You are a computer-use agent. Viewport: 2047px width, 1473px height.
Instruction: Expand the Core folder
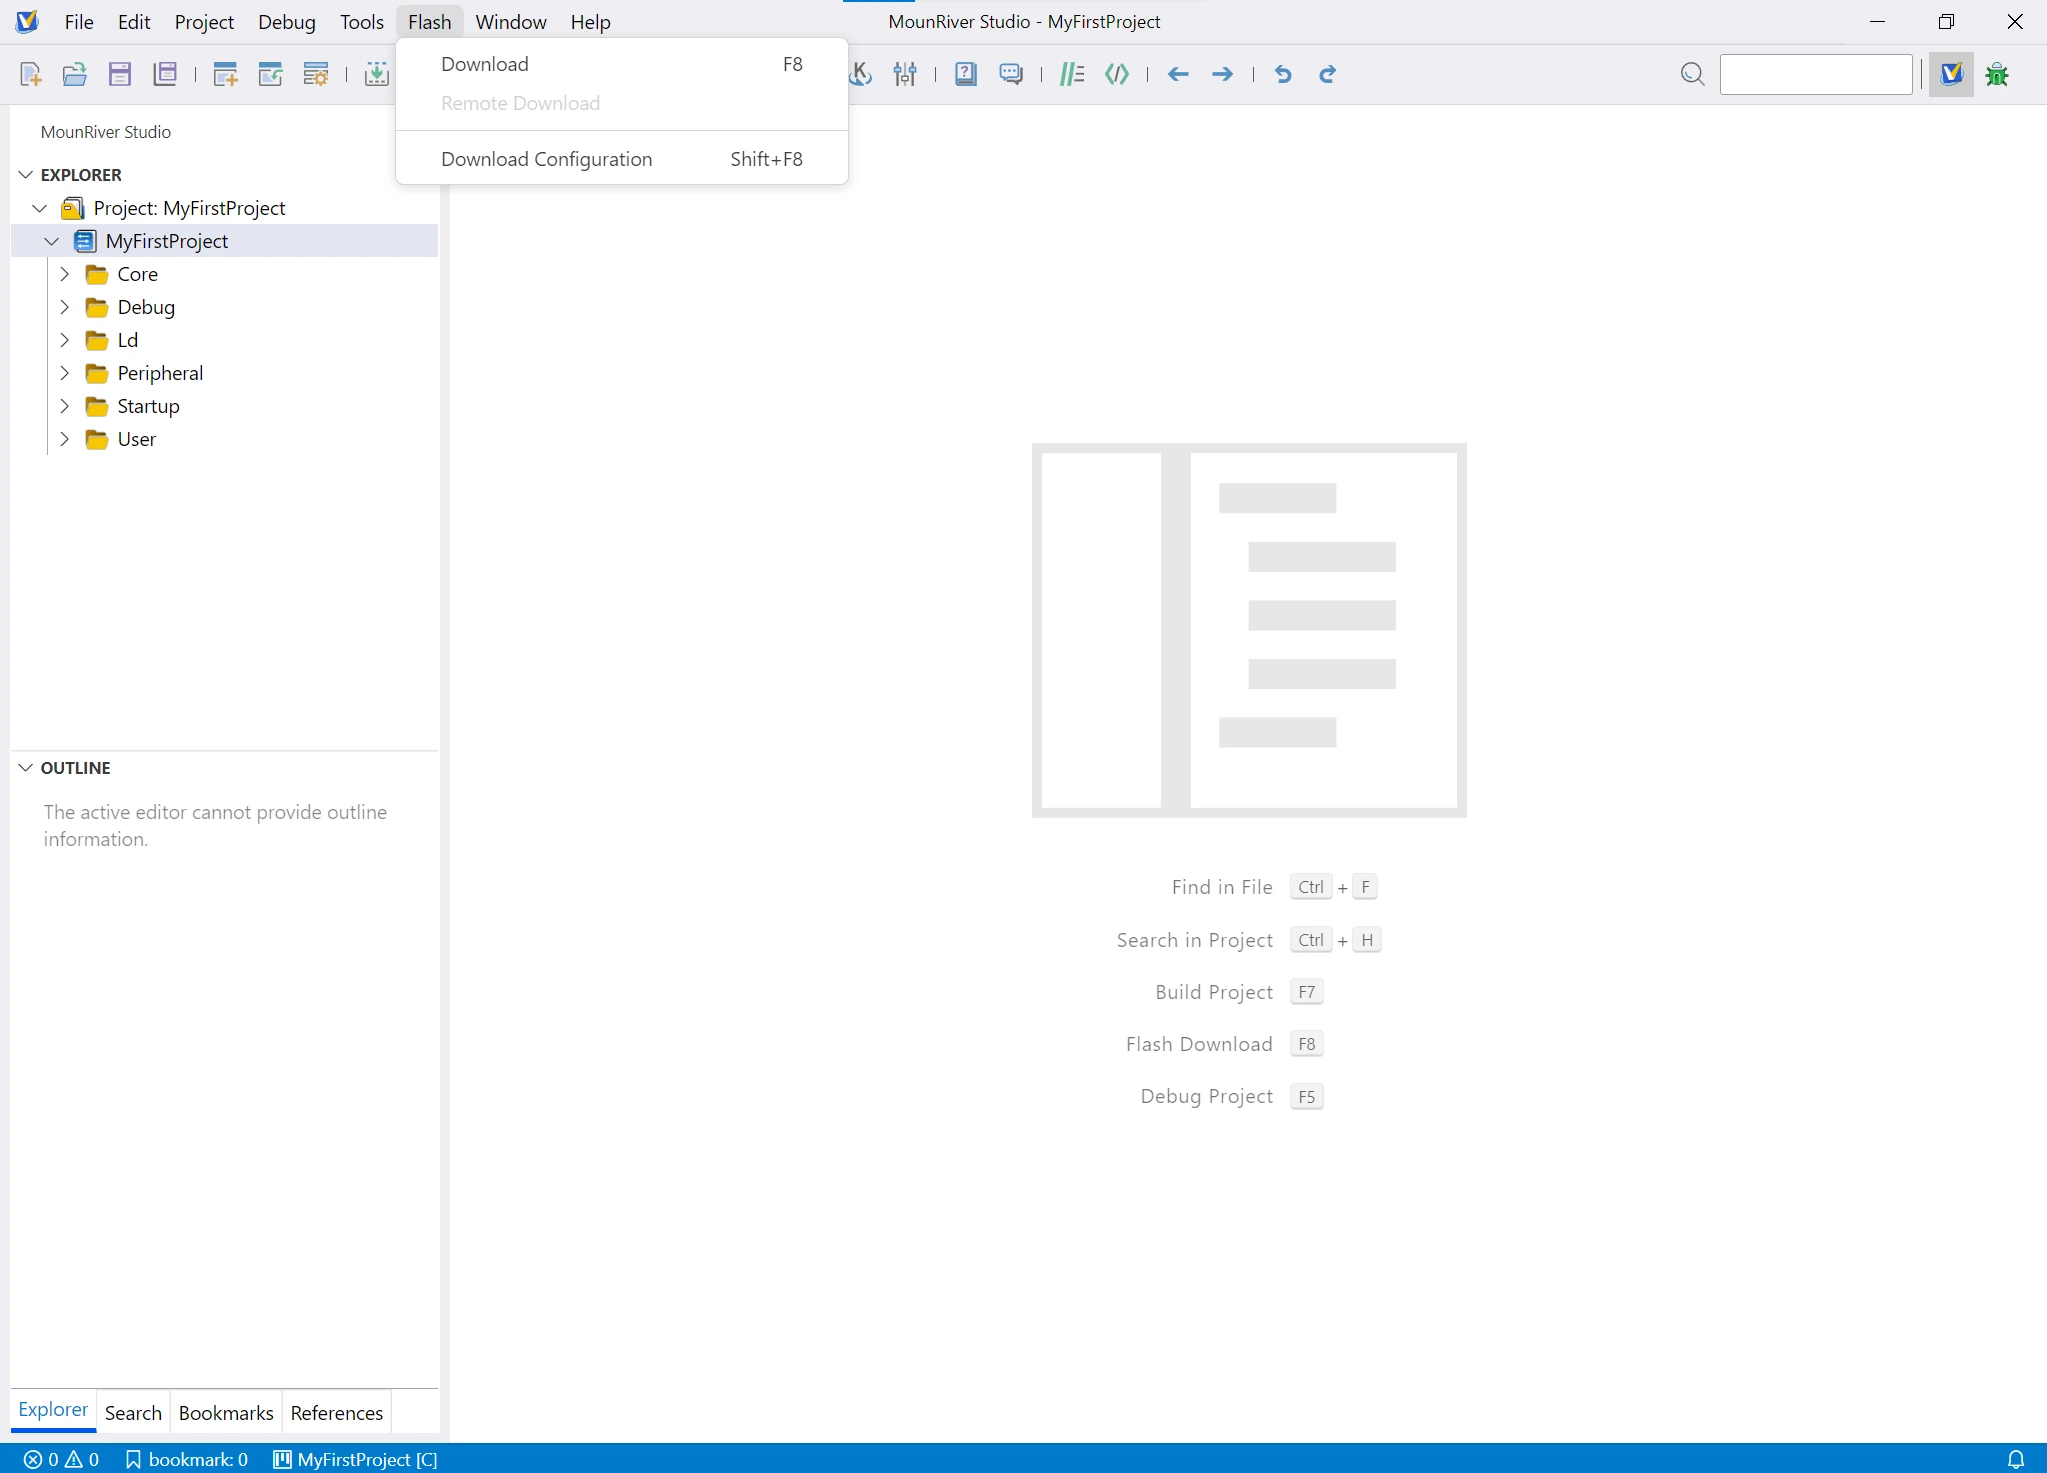(64, 274)
